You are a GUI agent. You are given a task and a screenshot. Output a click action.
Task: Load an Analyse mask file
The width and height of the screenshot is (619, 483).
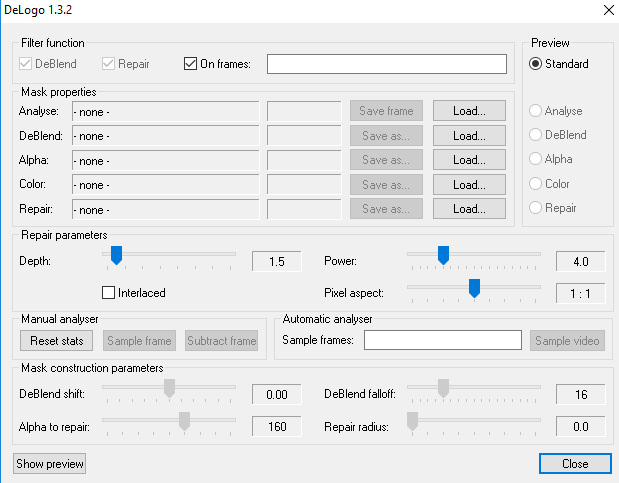click(469, 111)
